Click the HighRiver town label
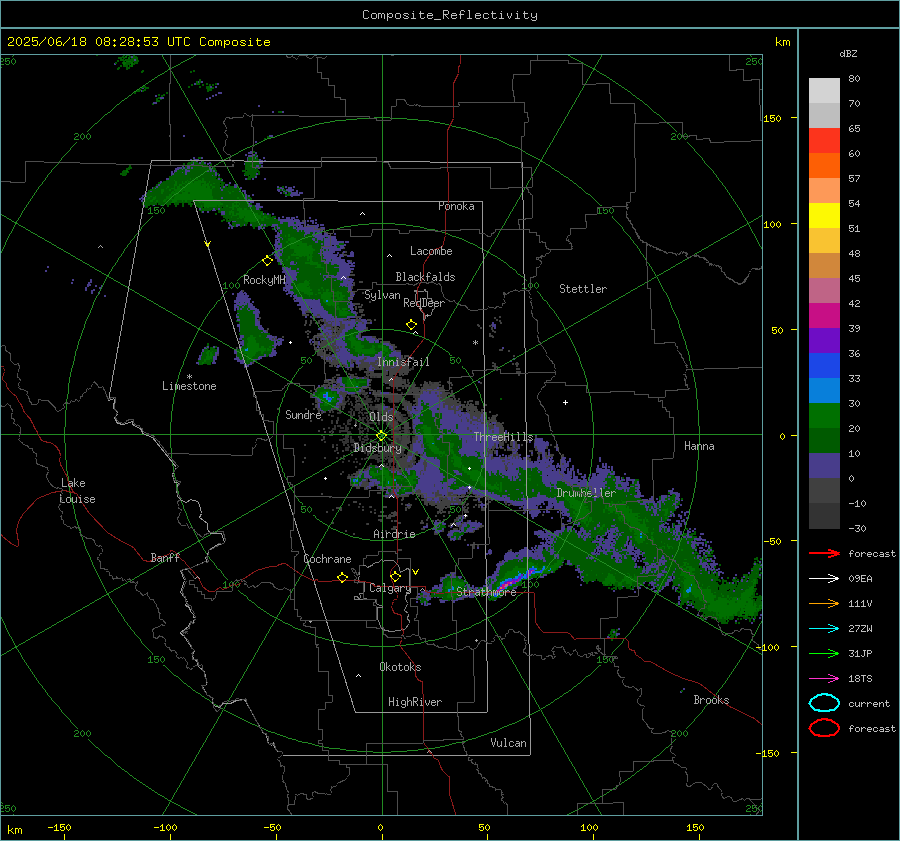This screenshot has width=900, height=841. click(415, 702)
